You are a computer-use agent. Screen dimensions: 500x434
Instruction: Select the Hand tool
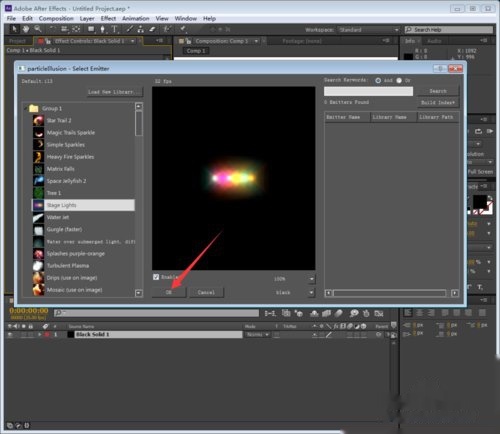(26, 29)
